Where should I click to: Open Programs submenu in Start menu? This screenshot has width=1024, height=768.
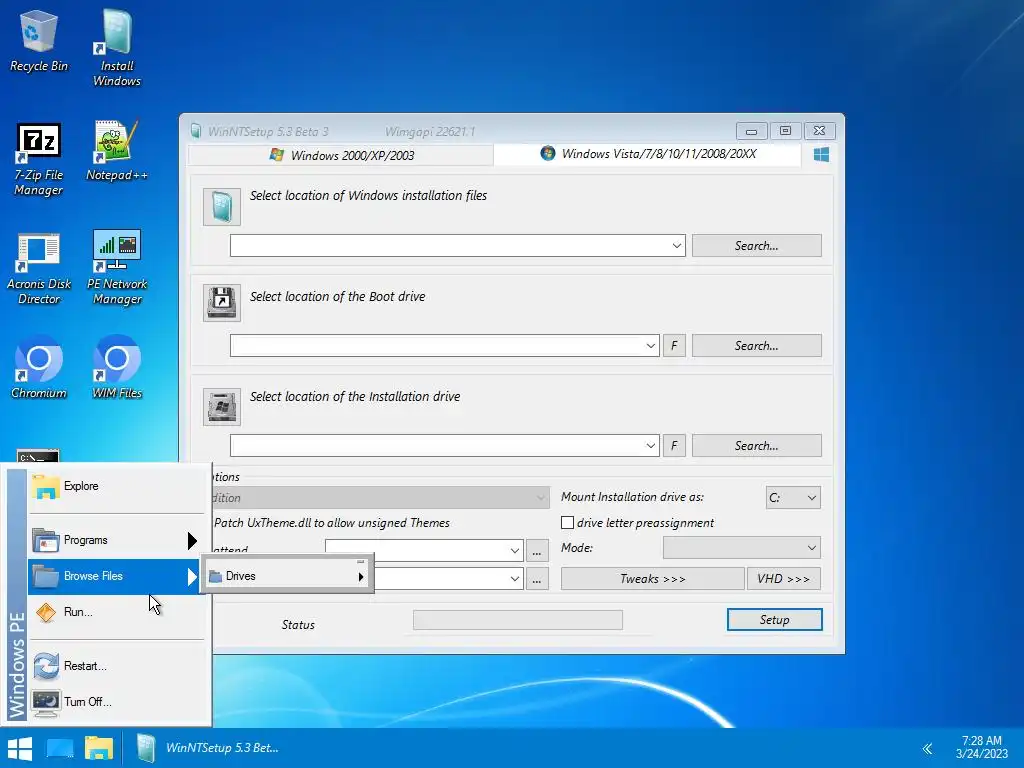click(x=114, y=540)
